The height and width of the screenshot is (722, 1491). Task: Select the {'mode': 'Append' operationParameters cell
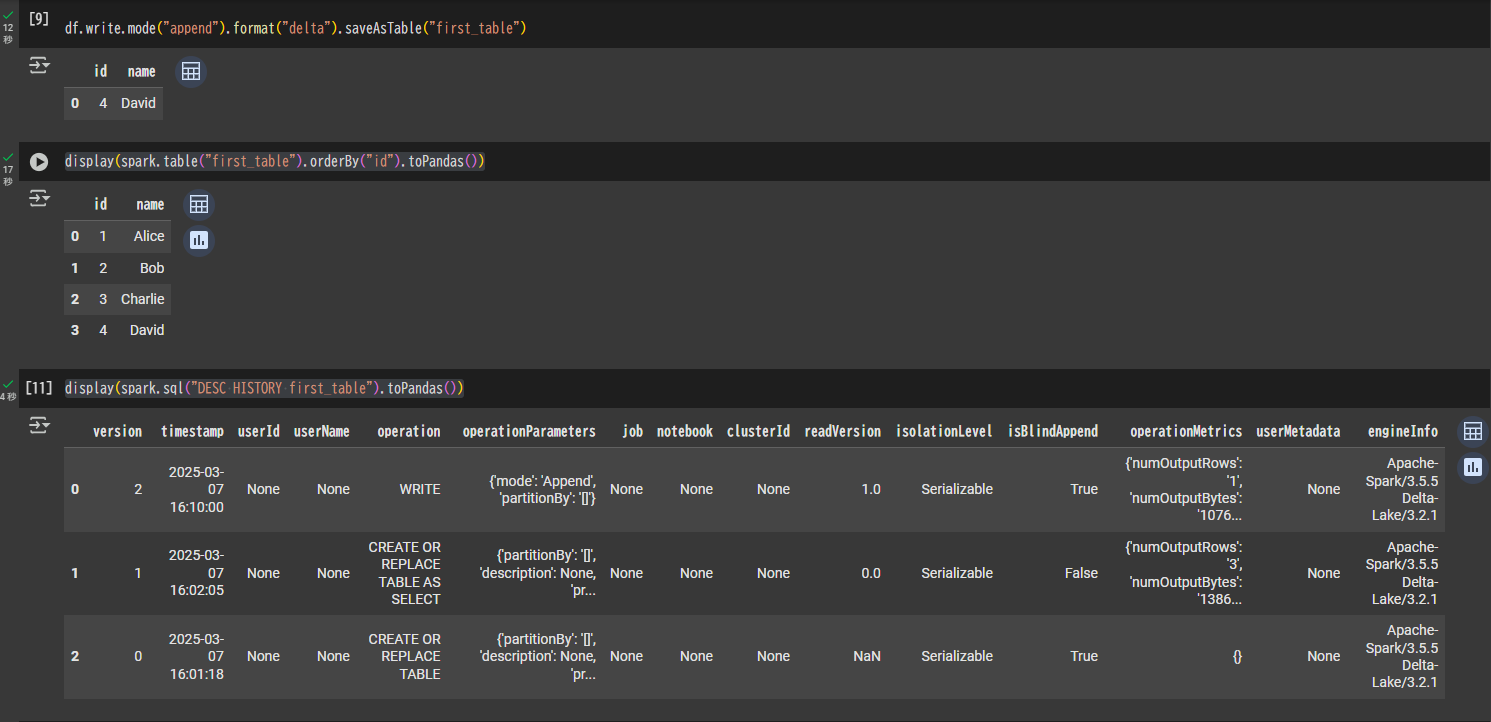pos(543,490)
